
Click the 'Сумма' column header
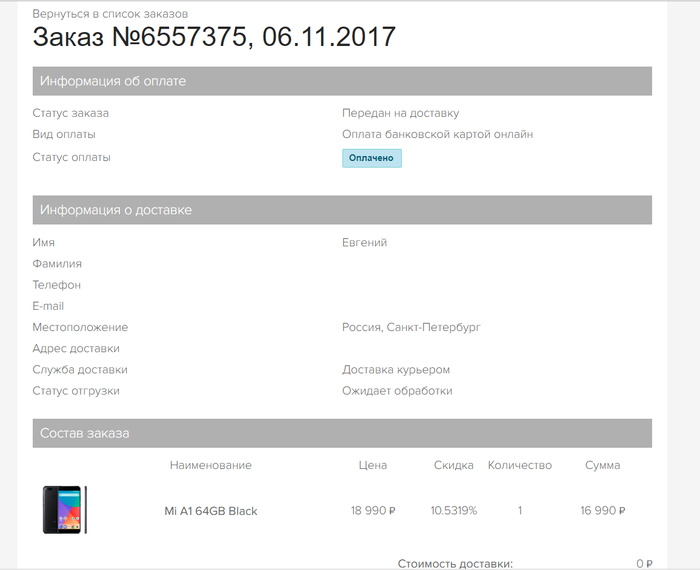tap(603, 465)
